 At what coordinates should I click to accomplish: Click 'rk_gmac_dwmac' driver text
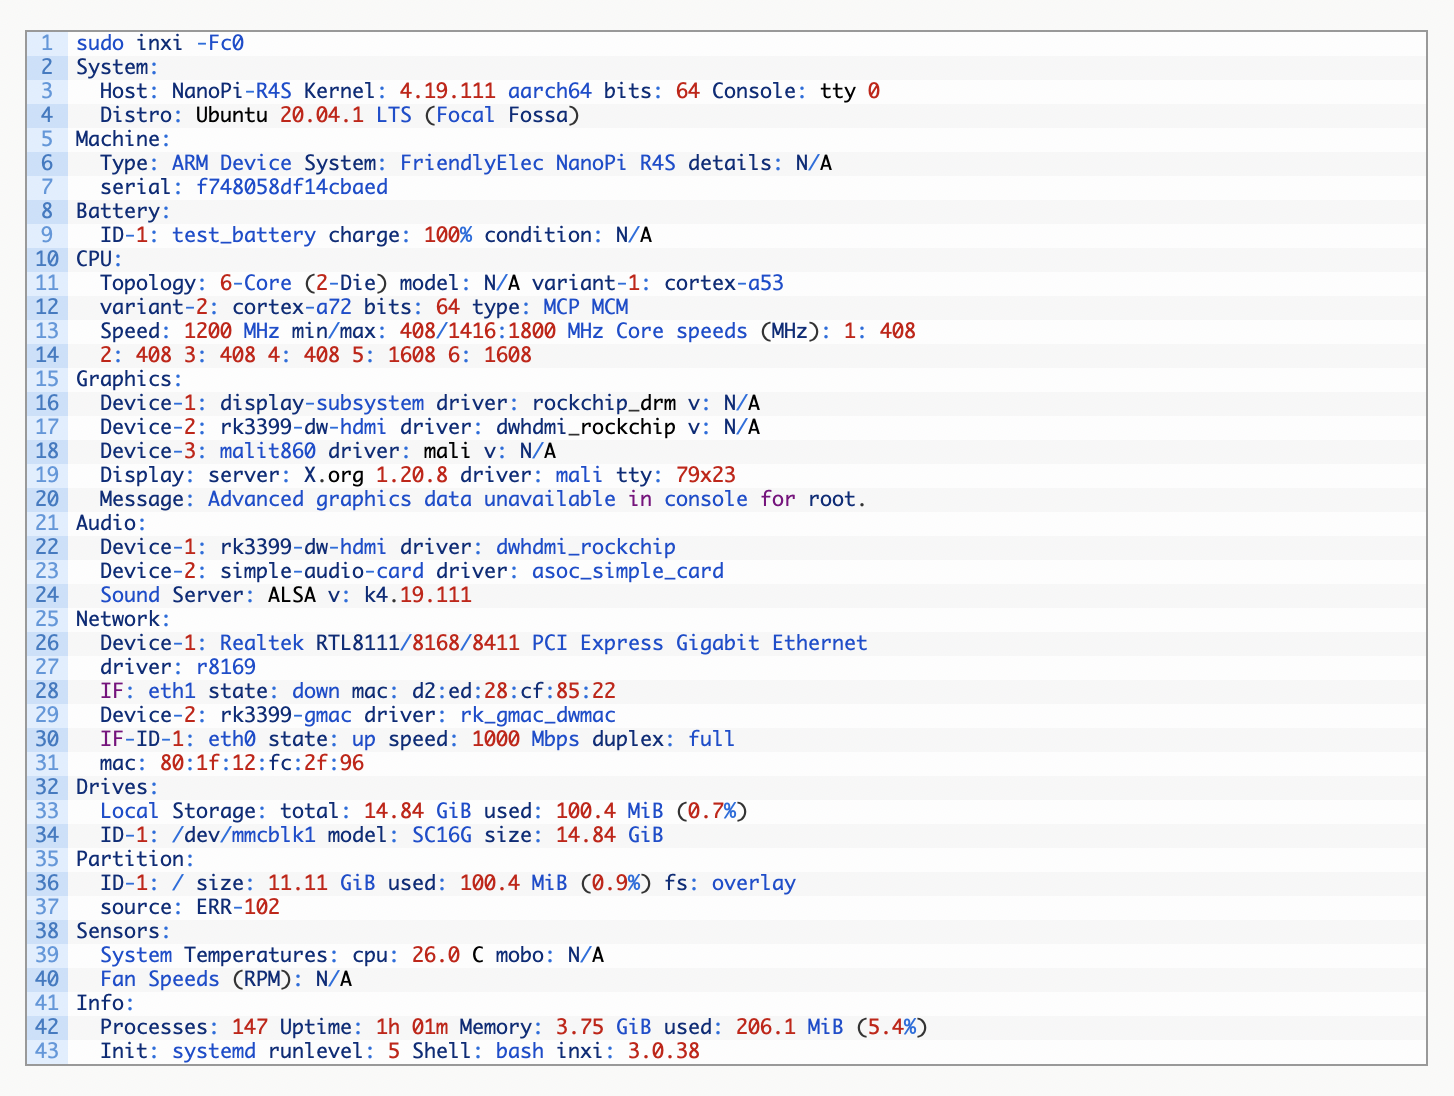click(x=538, y=715)
